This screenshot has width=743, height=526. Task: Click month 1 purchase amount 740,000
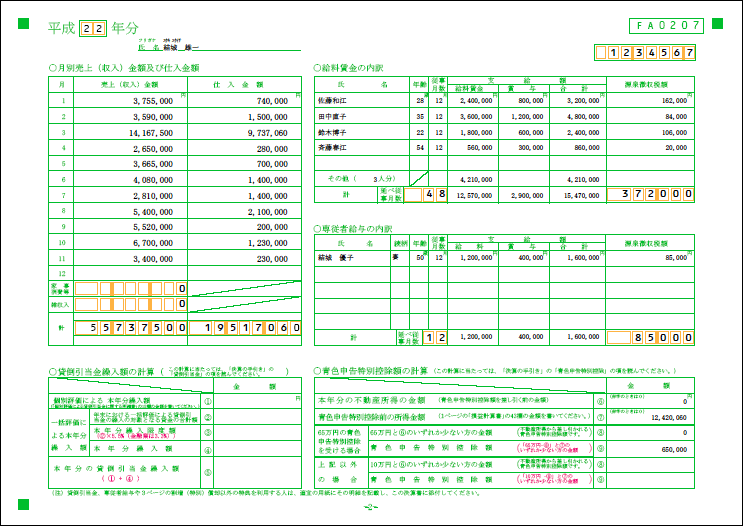(272, 101)
